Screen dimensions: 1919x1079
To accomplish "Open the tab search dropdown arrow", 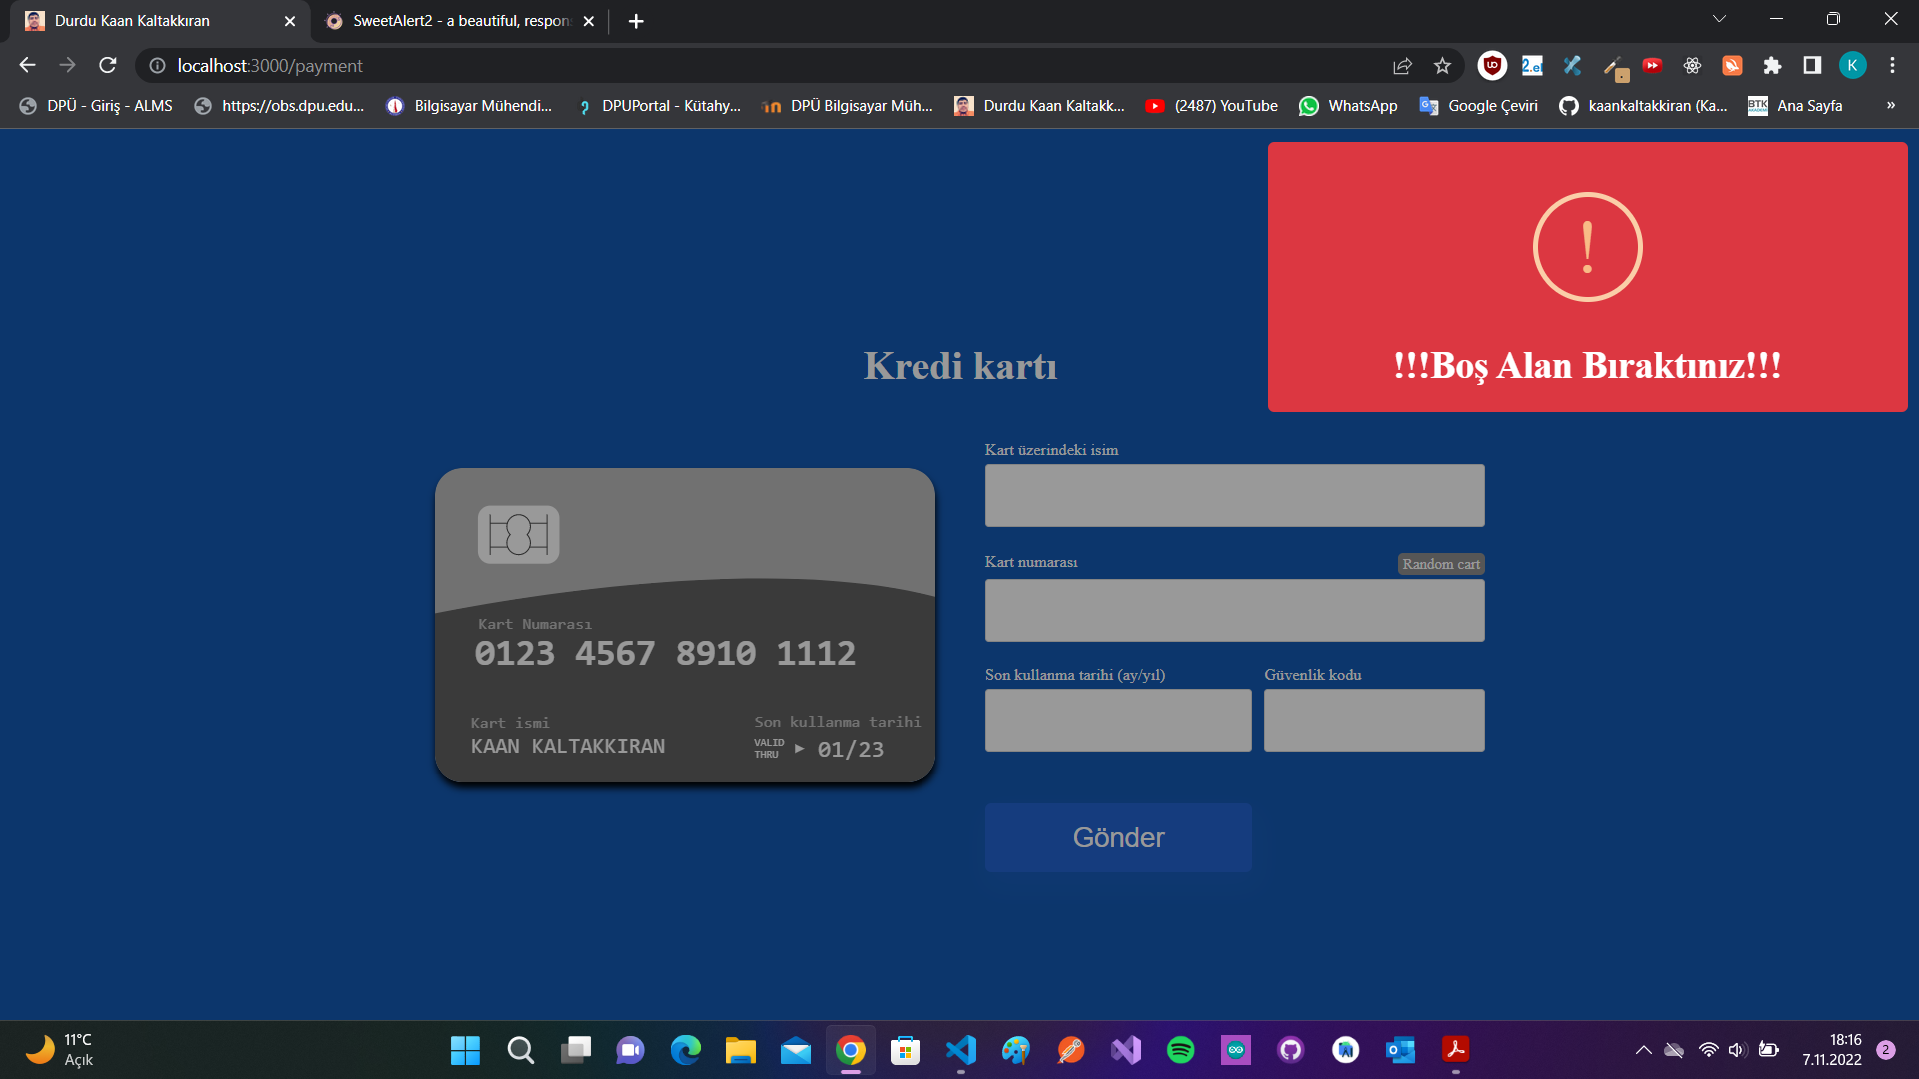I will pos(1719,19).
